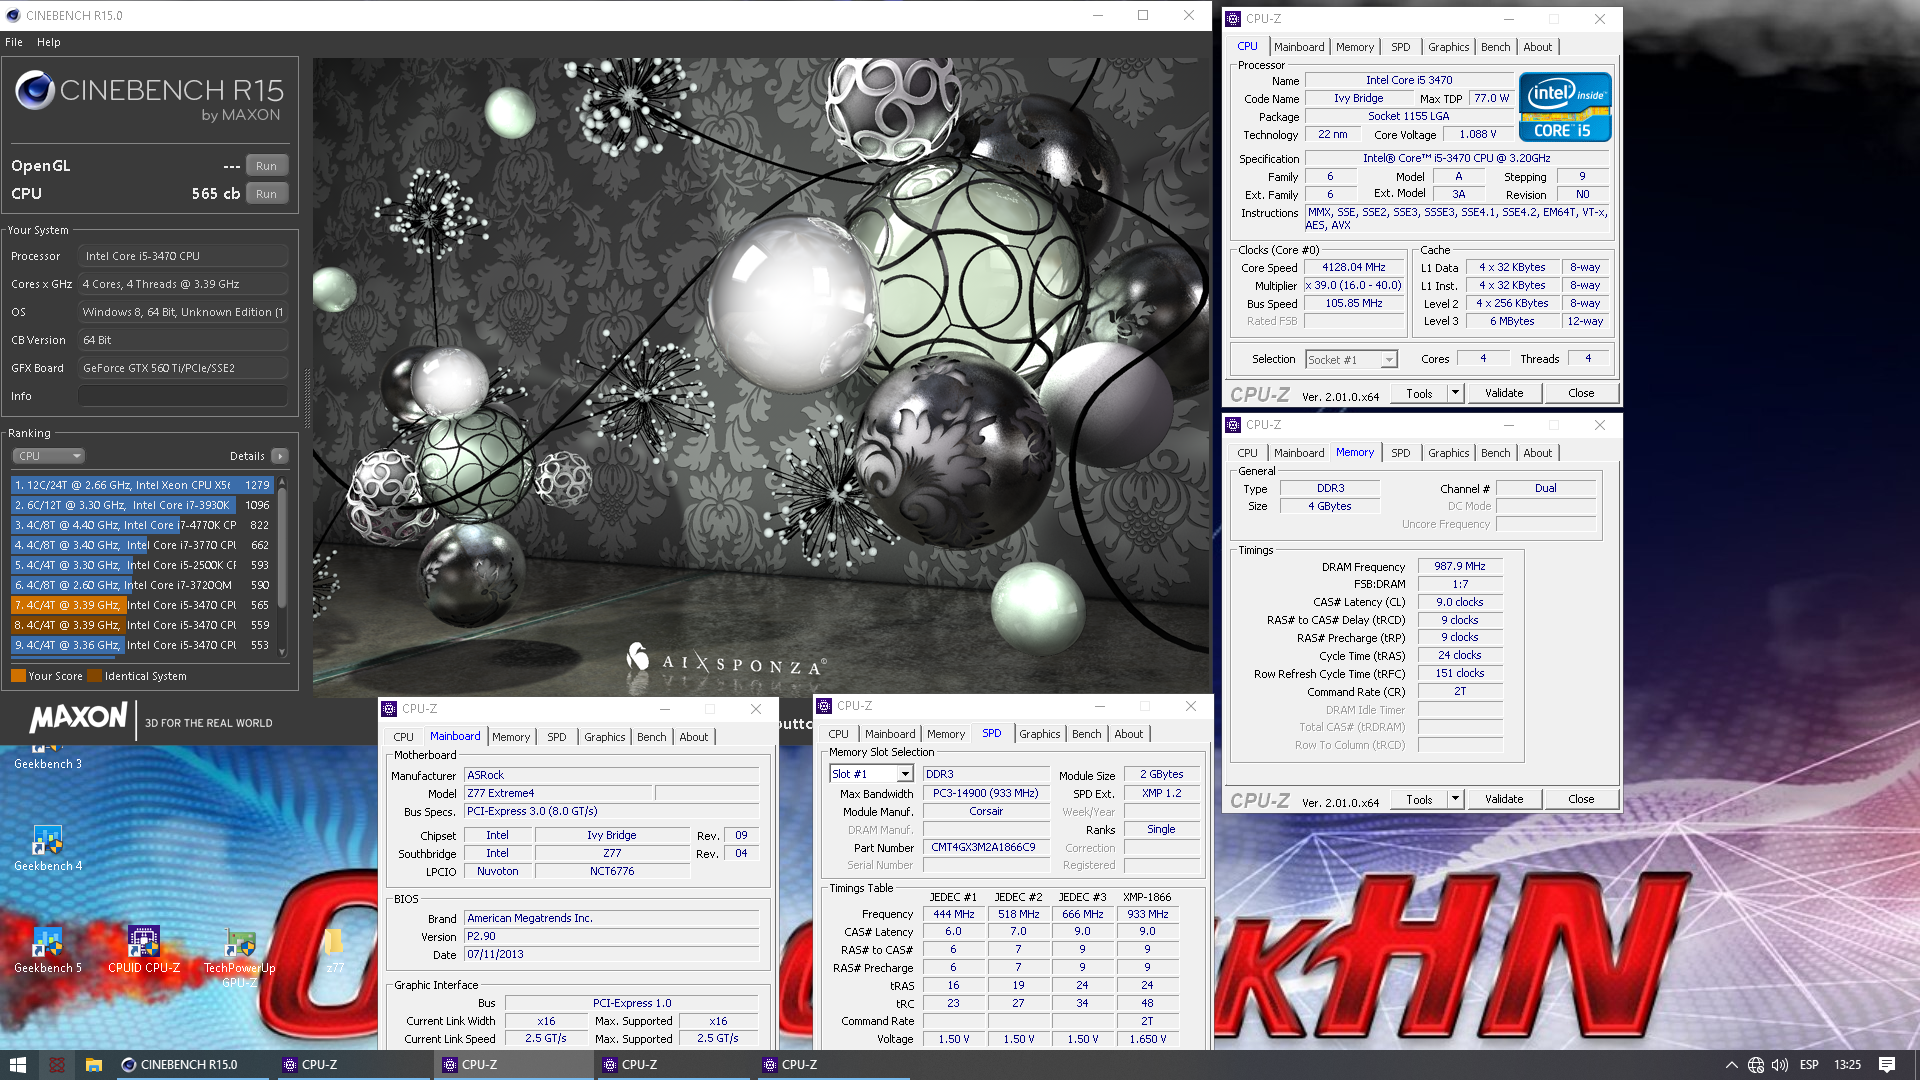Click the ESP input language indicator
Screen dimensions: 1920x1080
click(x=1809, y=1065)
